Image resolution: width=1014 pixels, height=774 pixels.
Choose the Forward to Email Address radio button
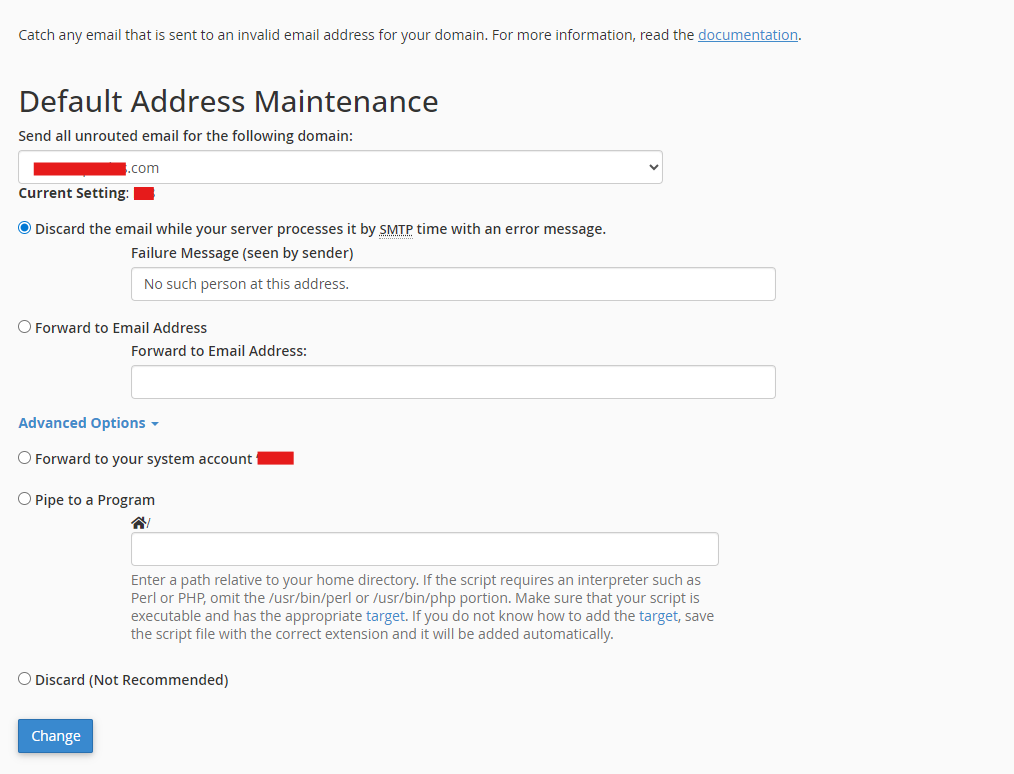(25, 327)
